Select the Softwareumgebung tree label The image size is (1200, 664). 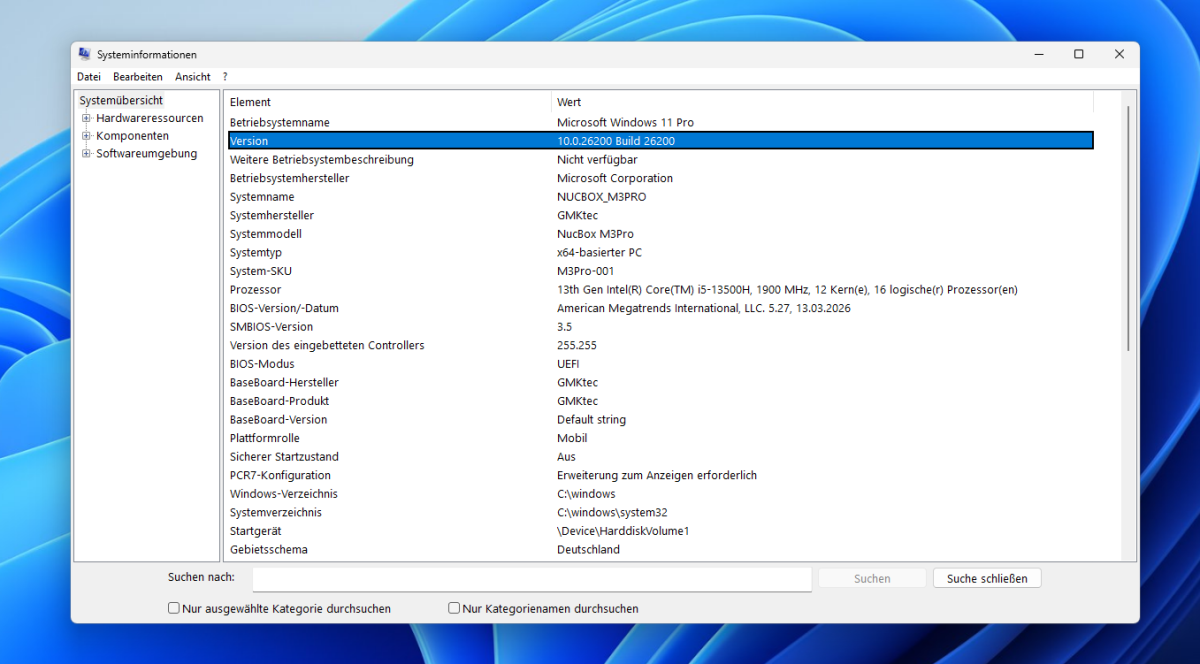point(147,154)
